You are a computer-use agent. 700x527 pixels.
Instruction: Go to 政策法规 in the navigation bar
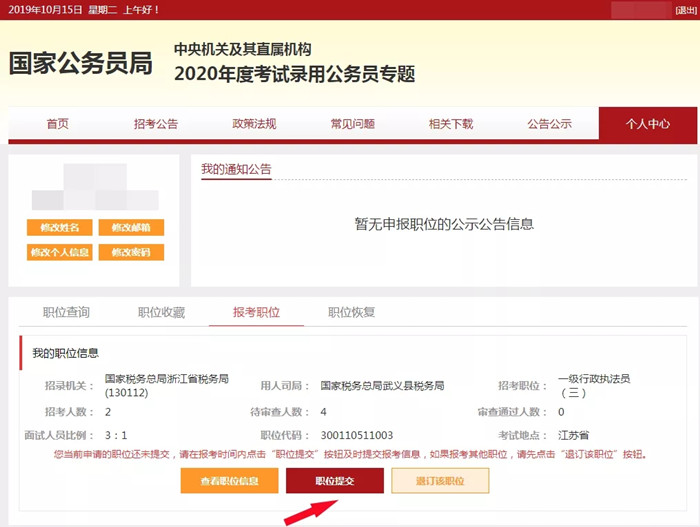[x=254, y=124]
